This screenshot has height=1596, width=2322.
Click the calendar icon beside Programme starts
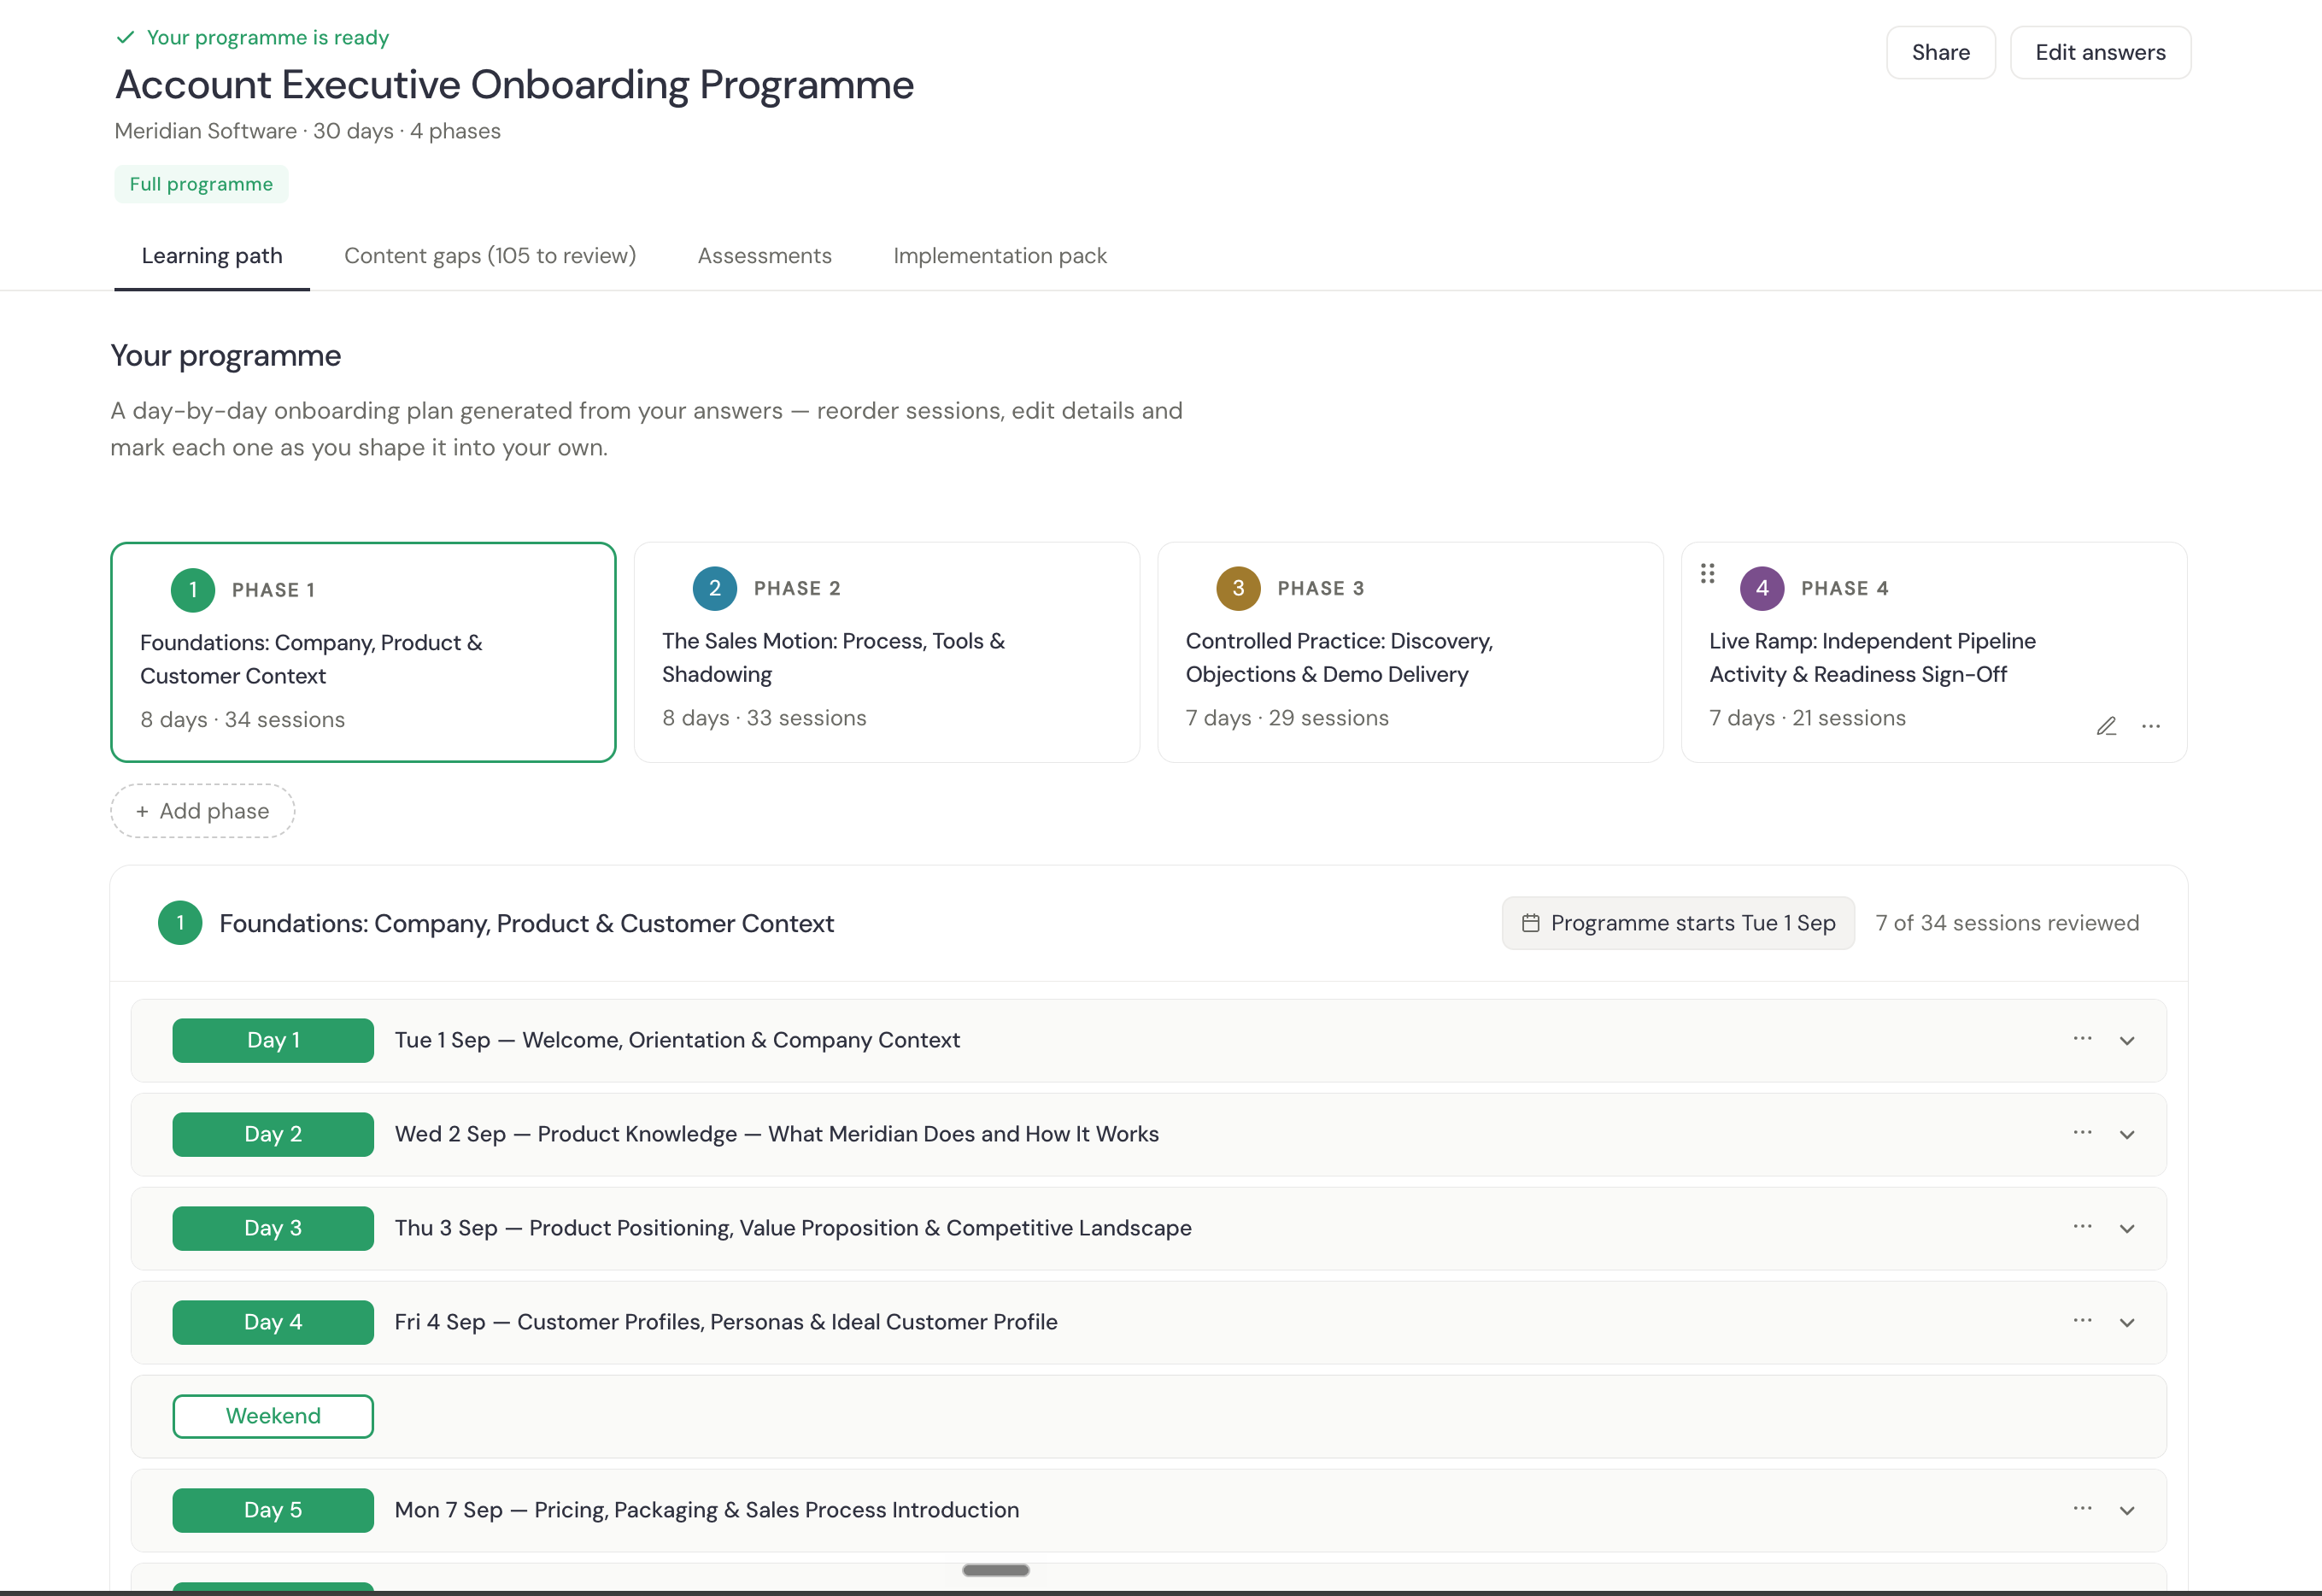tap(1530, 923)
